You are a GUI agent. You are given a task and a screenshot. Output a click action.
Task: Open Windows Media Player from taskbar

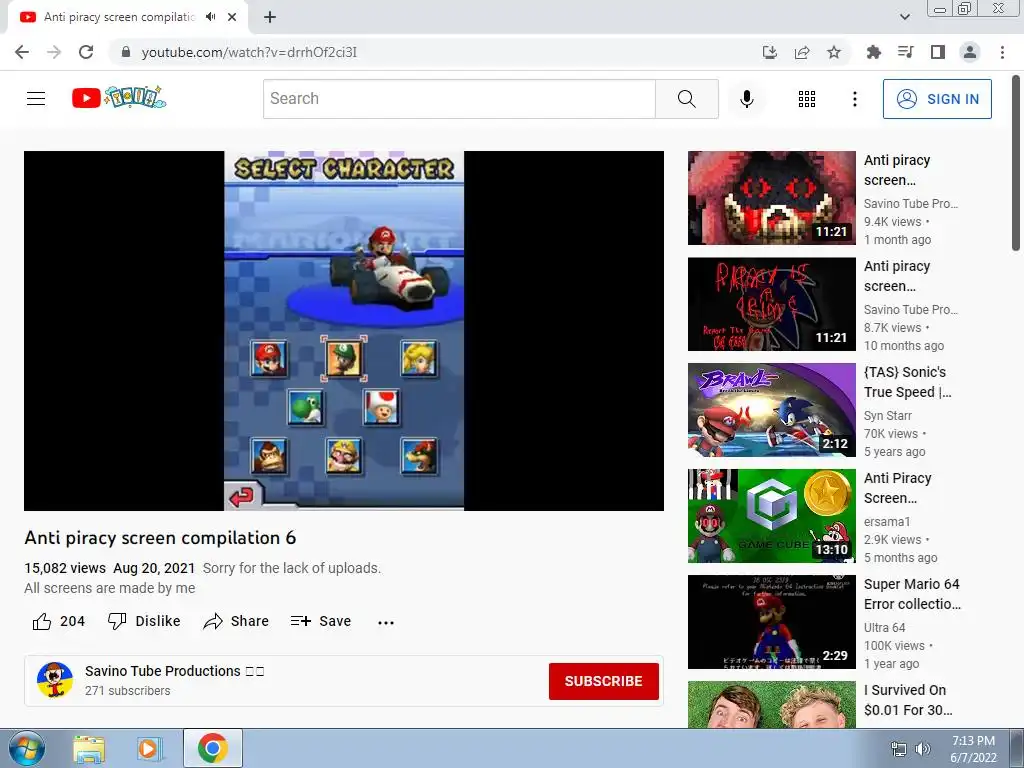click(149, 748)
